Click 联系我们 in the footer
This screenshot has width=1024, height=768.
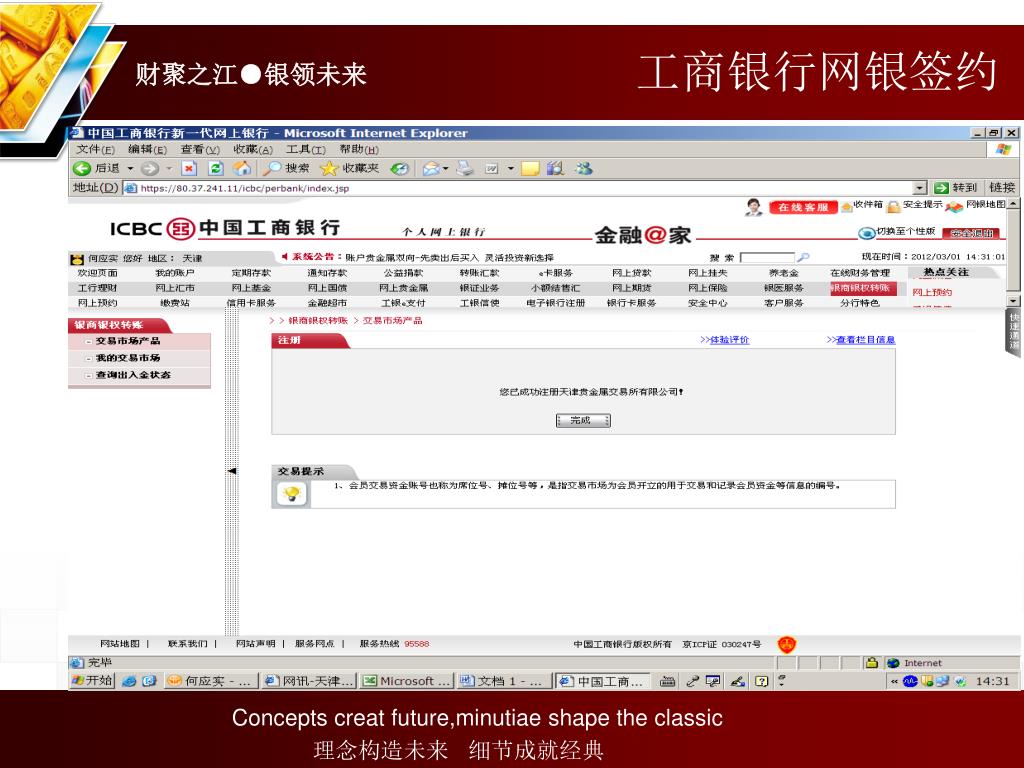pos(187,644)
